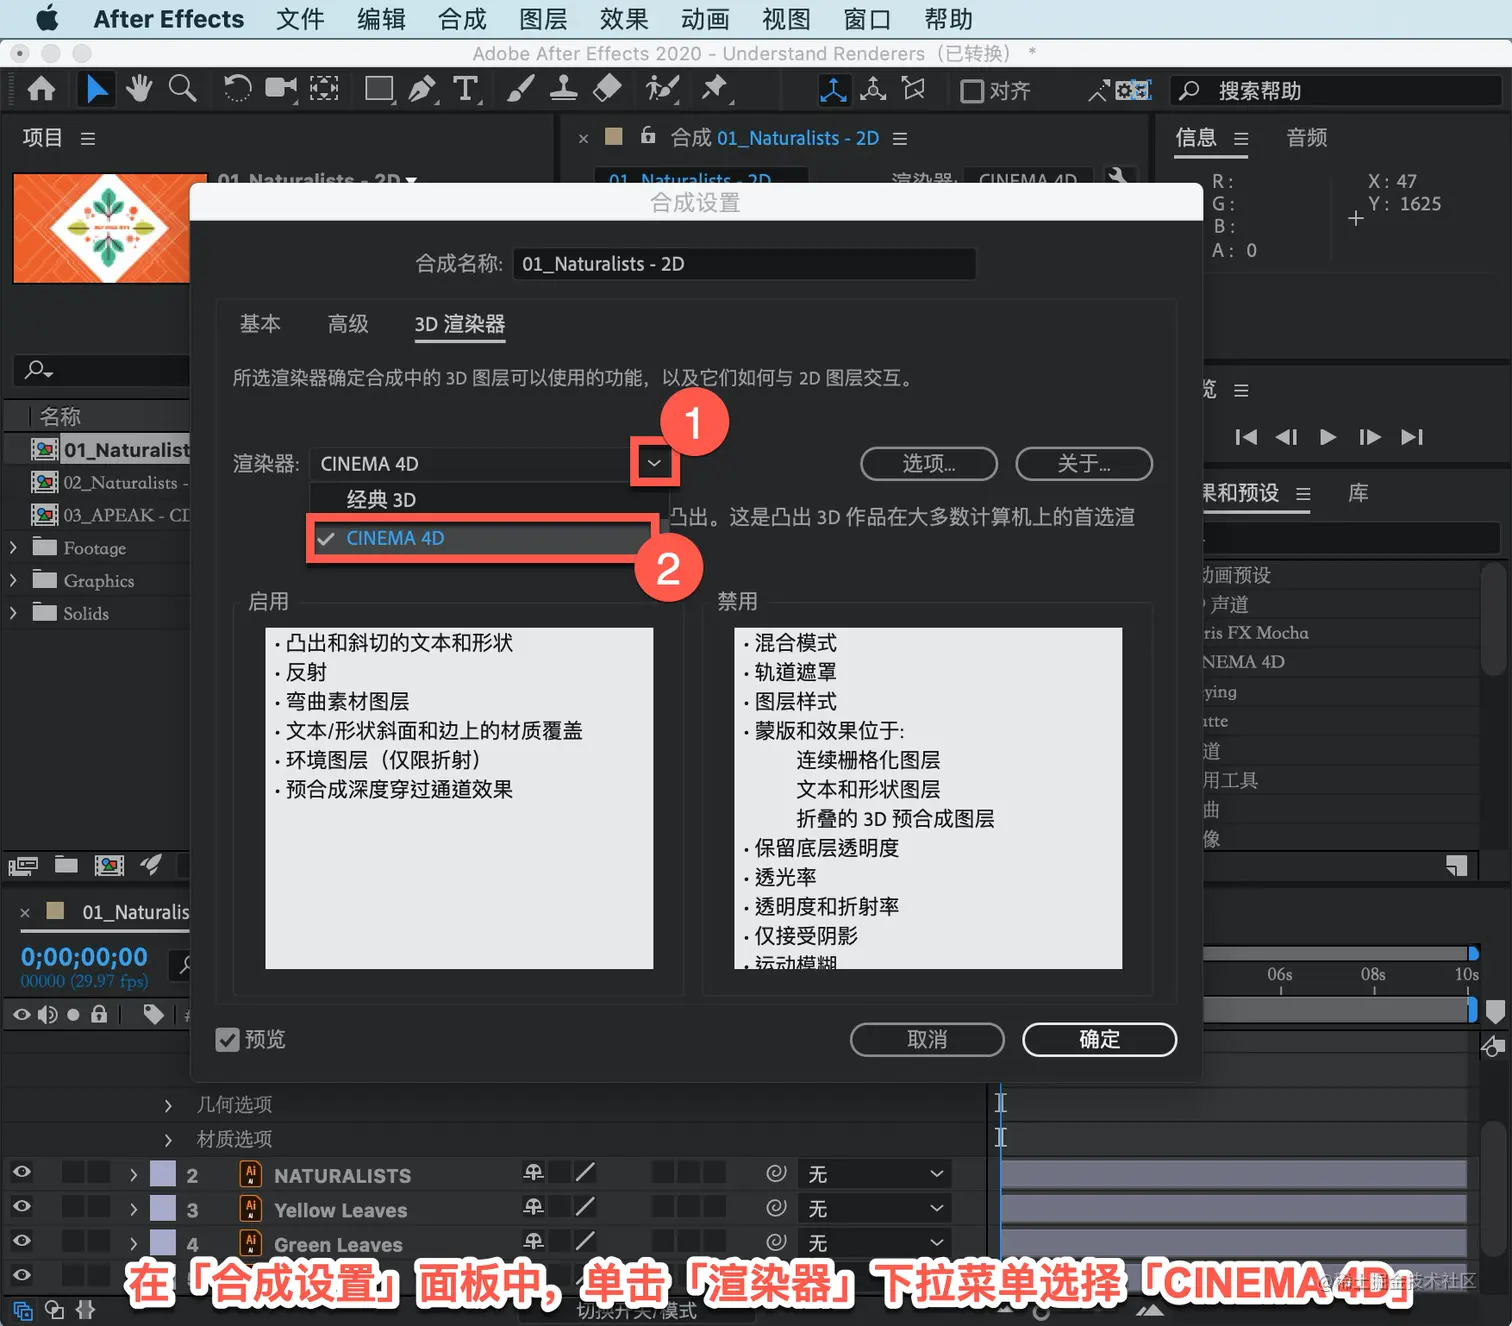Hide the NATURALISTS layer eye toggle

[21, 1172]
